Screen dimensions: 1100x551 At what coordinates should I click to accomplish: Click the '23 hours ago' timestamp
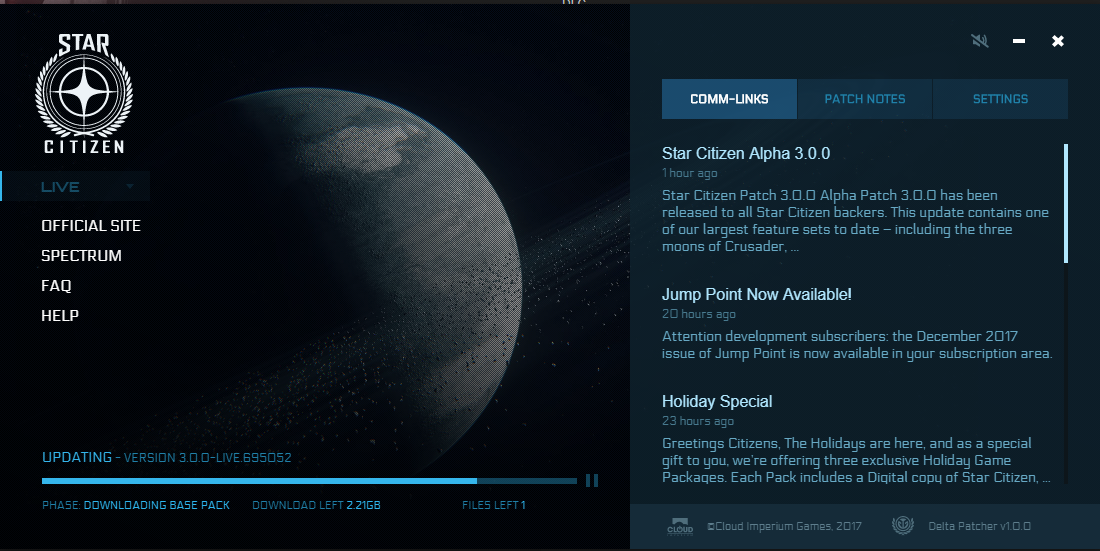[x=698, y=421]
